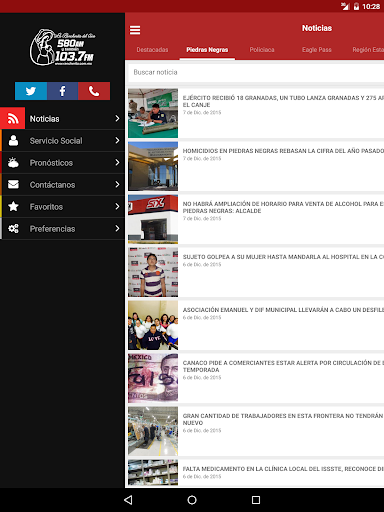Click the Contáctanos envelope icon

(x=13, y=184)
